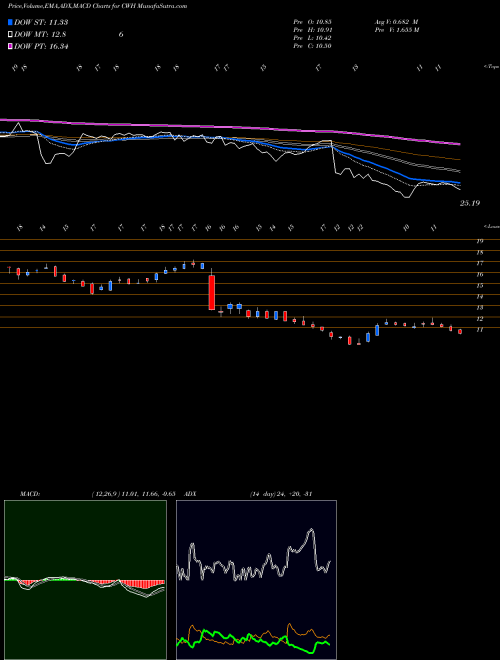Click the blue DOW ST legend swatch

tap(10, 22)
